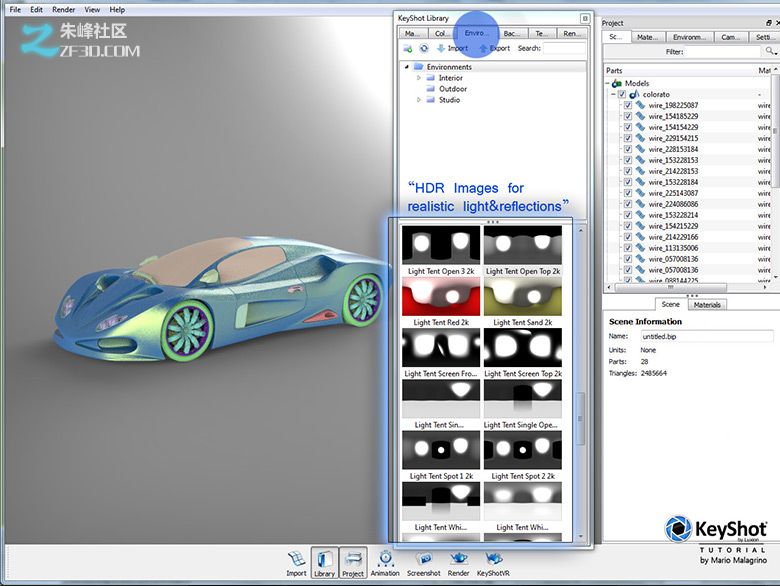Toggle the Library panel icon

[x=324, y=560]
